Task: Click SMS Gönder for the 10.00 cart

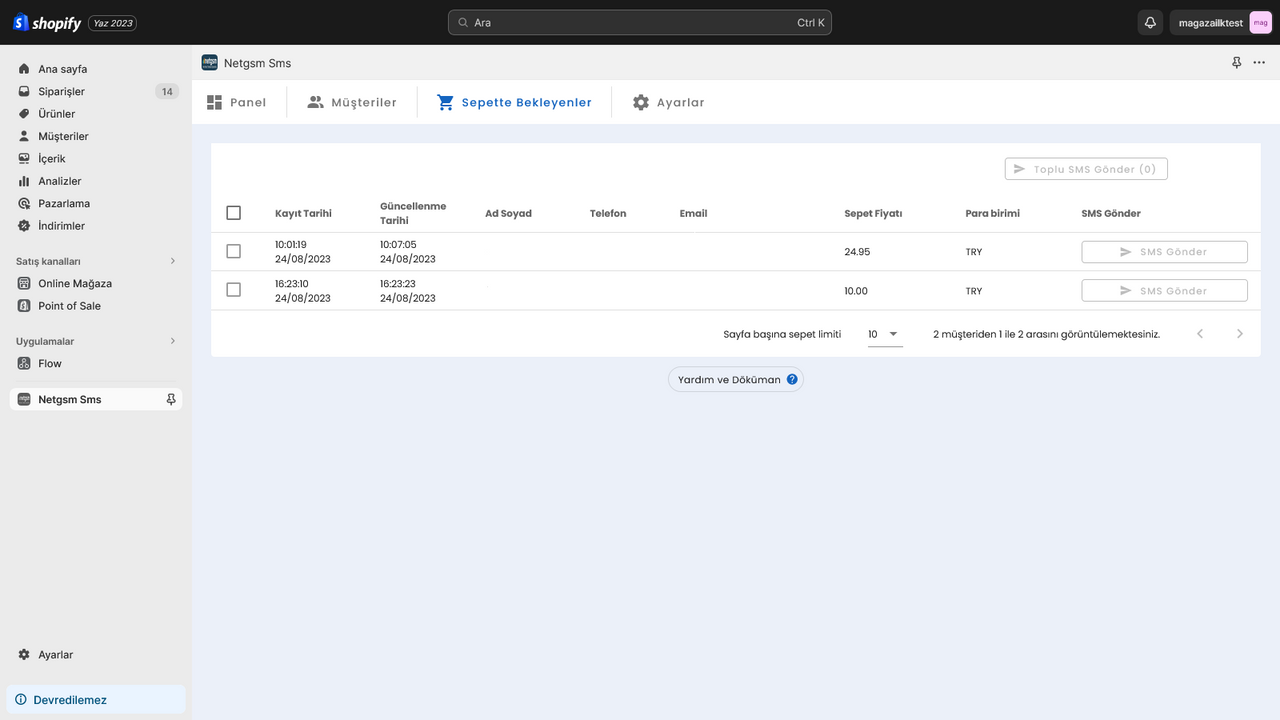Action: [1164, 291]
